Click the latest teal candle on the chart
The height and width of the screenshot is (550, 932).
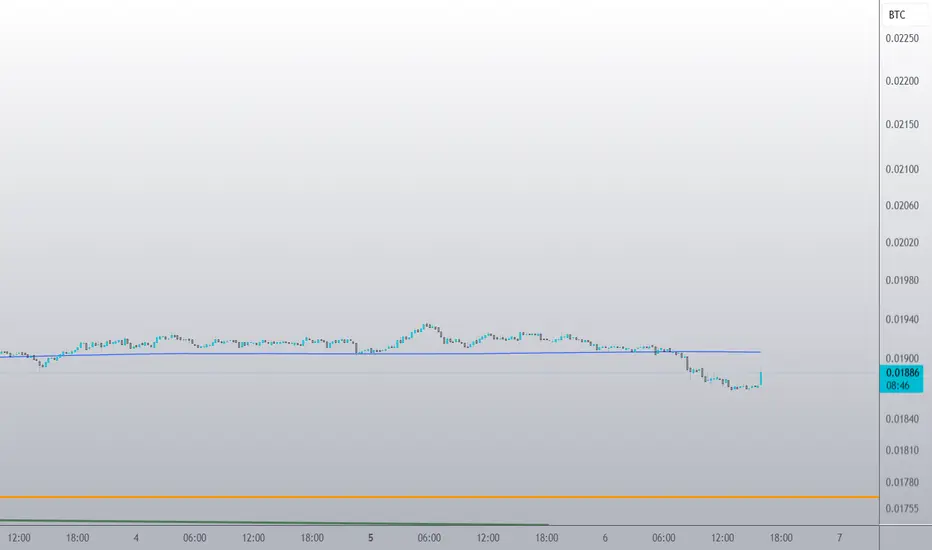coord(761,379)
